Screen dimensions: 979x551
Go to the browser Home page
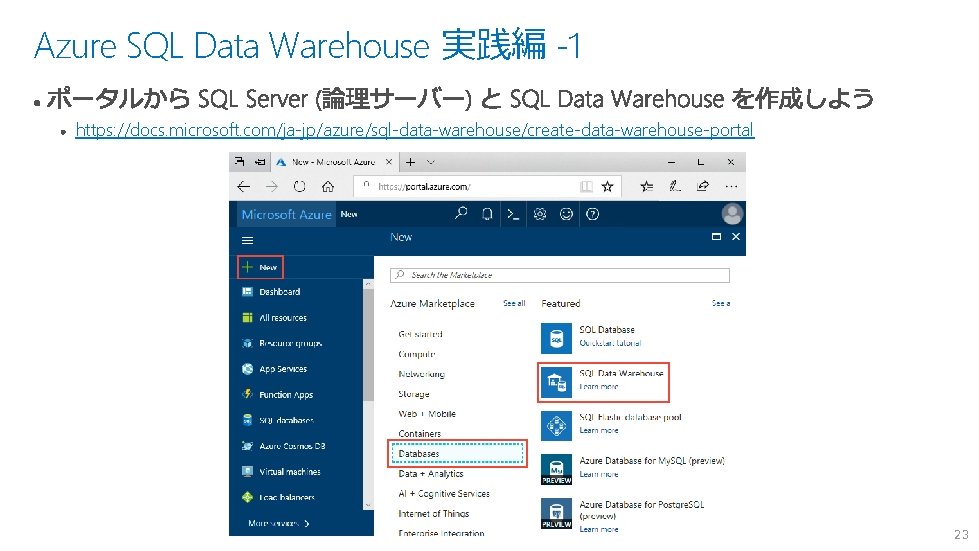click(328, 187)
